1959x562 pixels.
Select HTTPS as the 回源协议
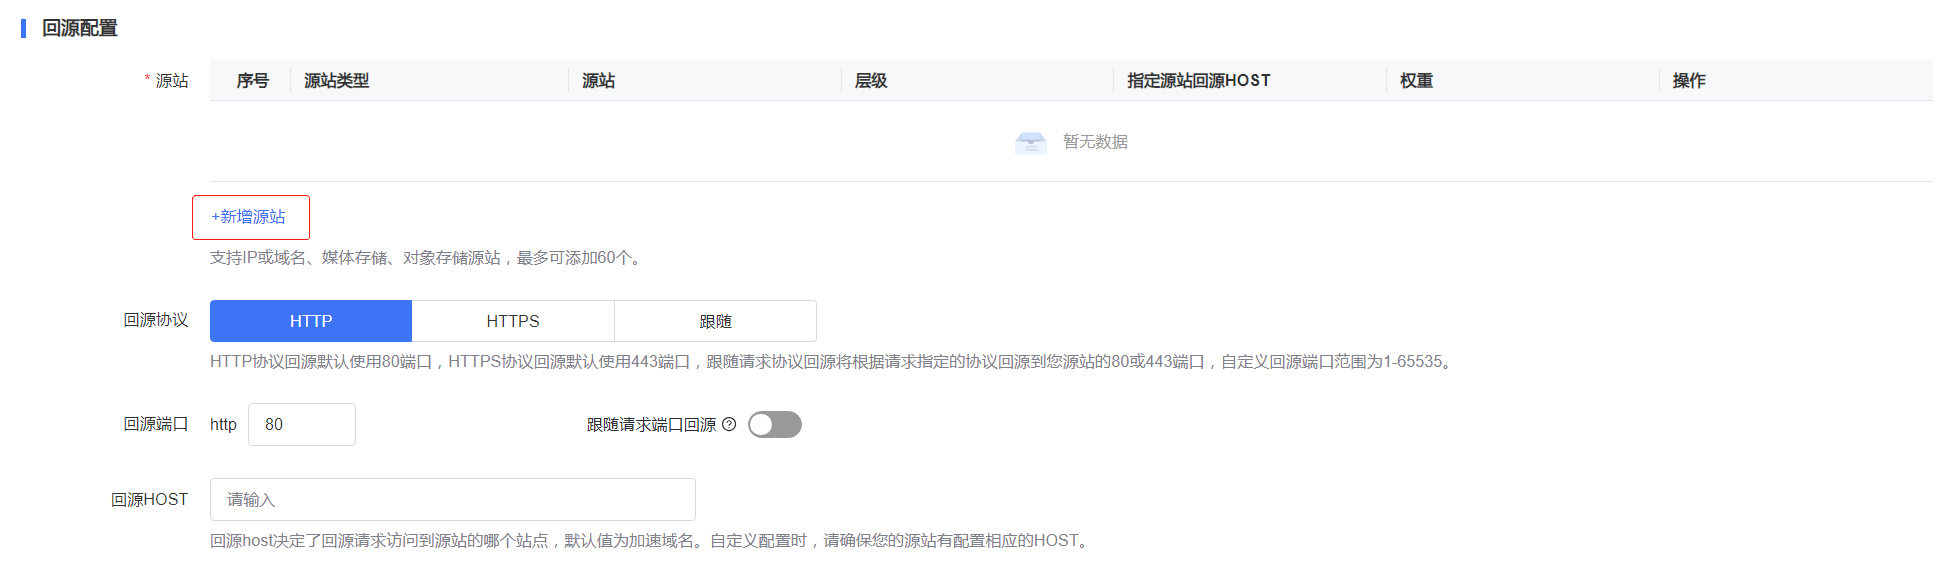[x=513, y=321]
